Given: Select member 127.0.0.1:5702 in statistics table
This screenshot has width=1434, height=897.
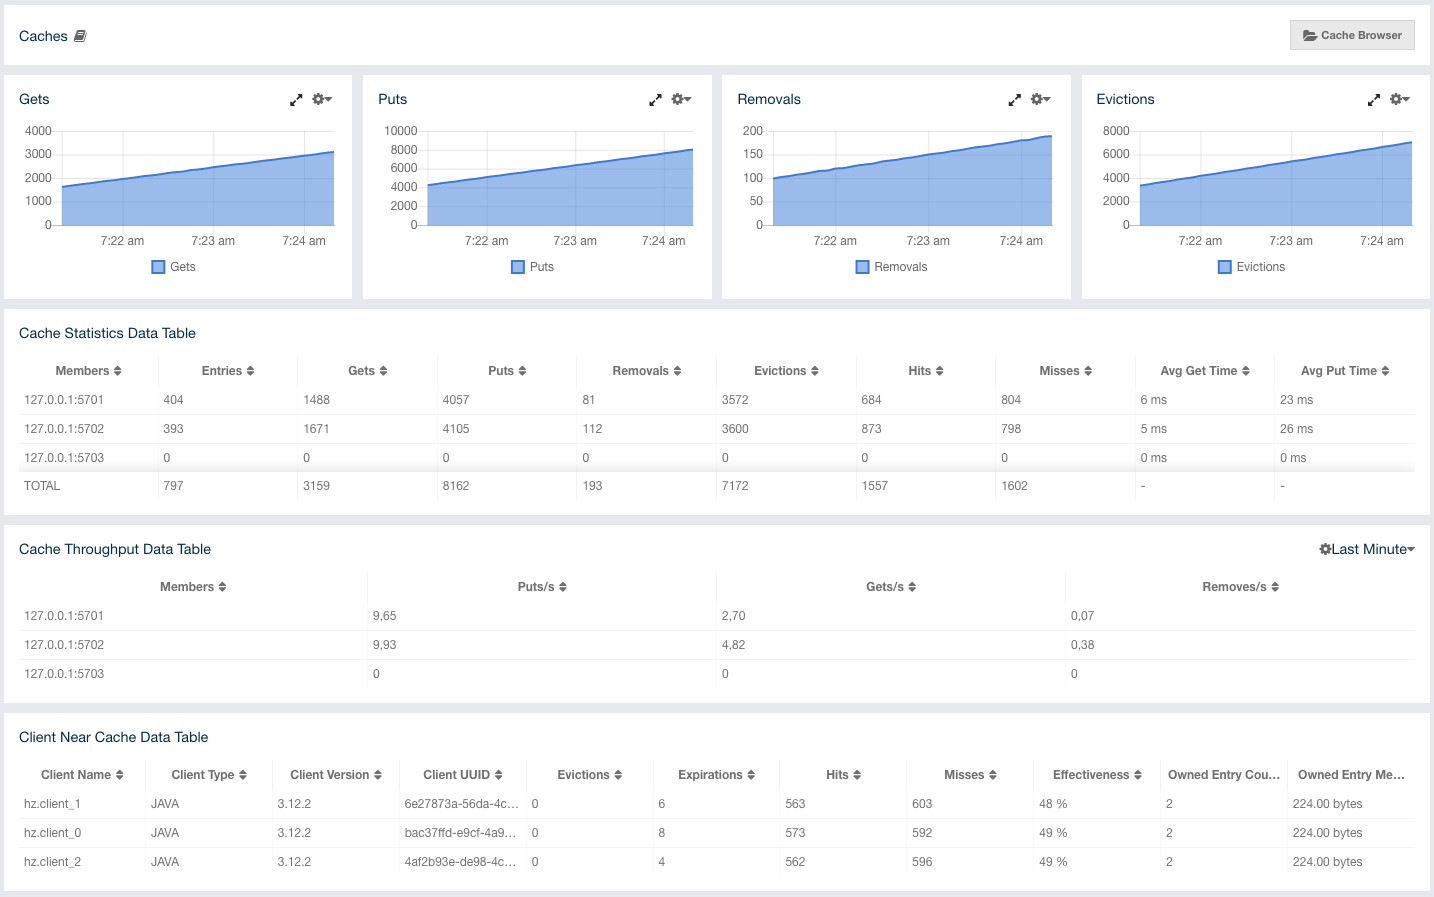Looking at the screenshot, I should pos(64,429).
